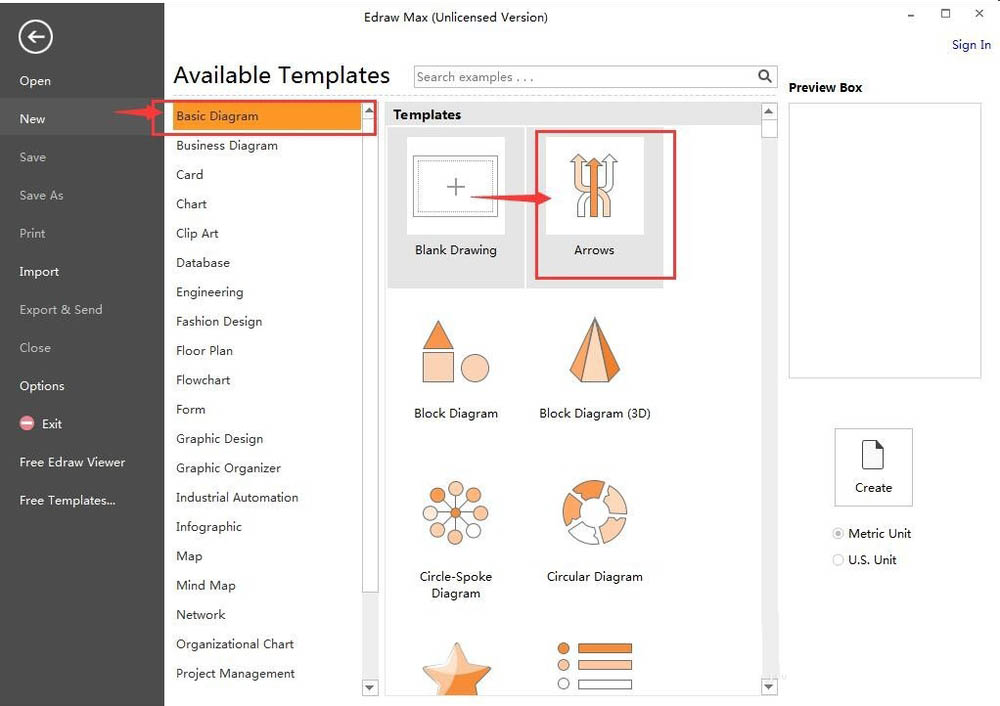Screen dimensions: 1000x706
Task: Select Map category
Action: (189, 556)
